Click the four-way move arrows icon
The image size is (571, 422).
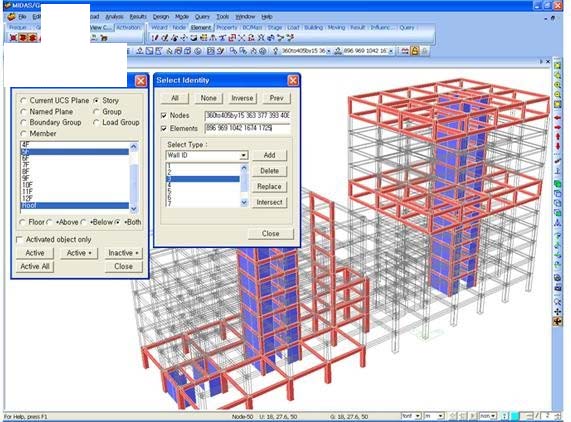click(x=557, y=312)
